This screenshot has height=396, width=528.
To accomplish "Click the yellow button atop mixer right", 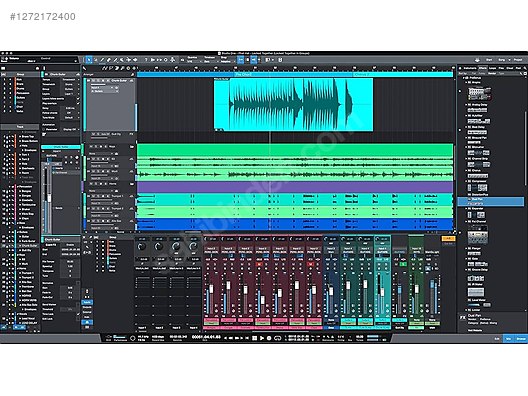I will (448, 238).
